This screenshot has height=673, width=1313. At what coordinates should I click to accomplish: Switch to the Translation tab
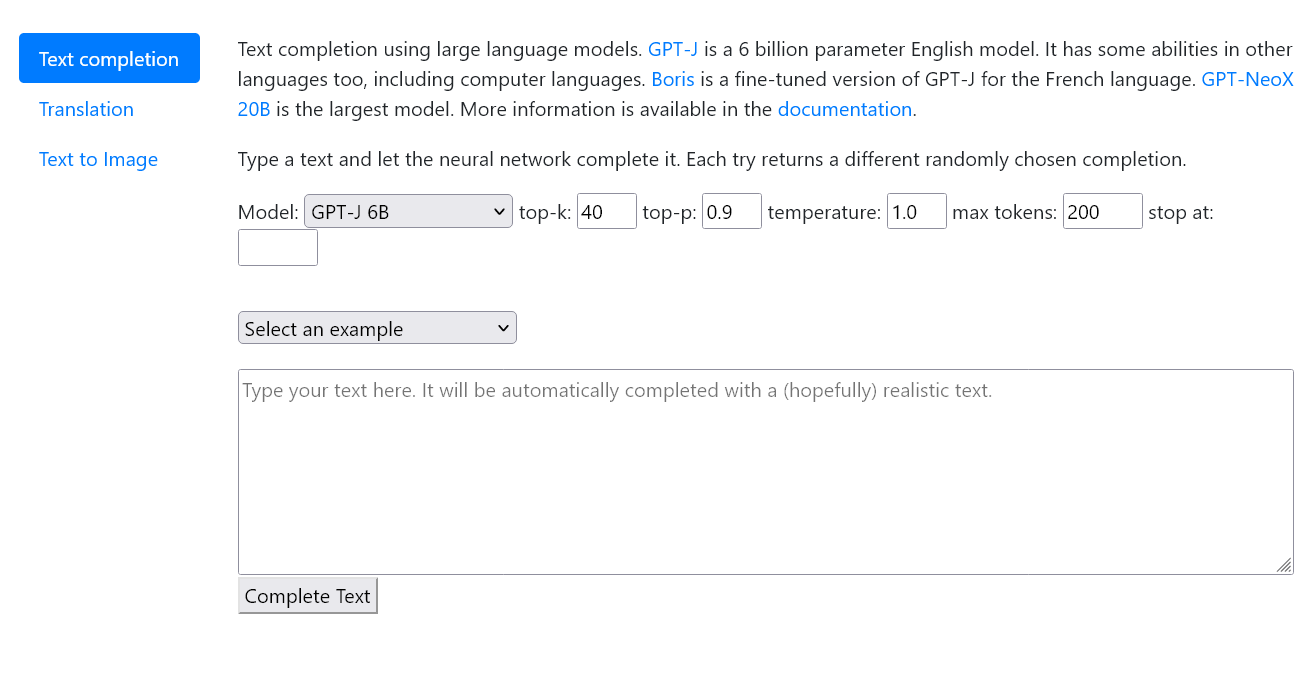[86, 109]
